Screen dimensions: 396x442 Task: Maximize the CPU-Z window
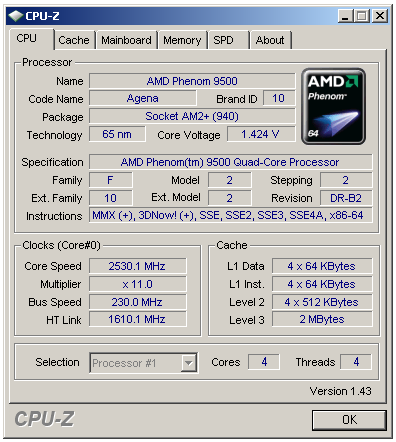coord(362,16)
